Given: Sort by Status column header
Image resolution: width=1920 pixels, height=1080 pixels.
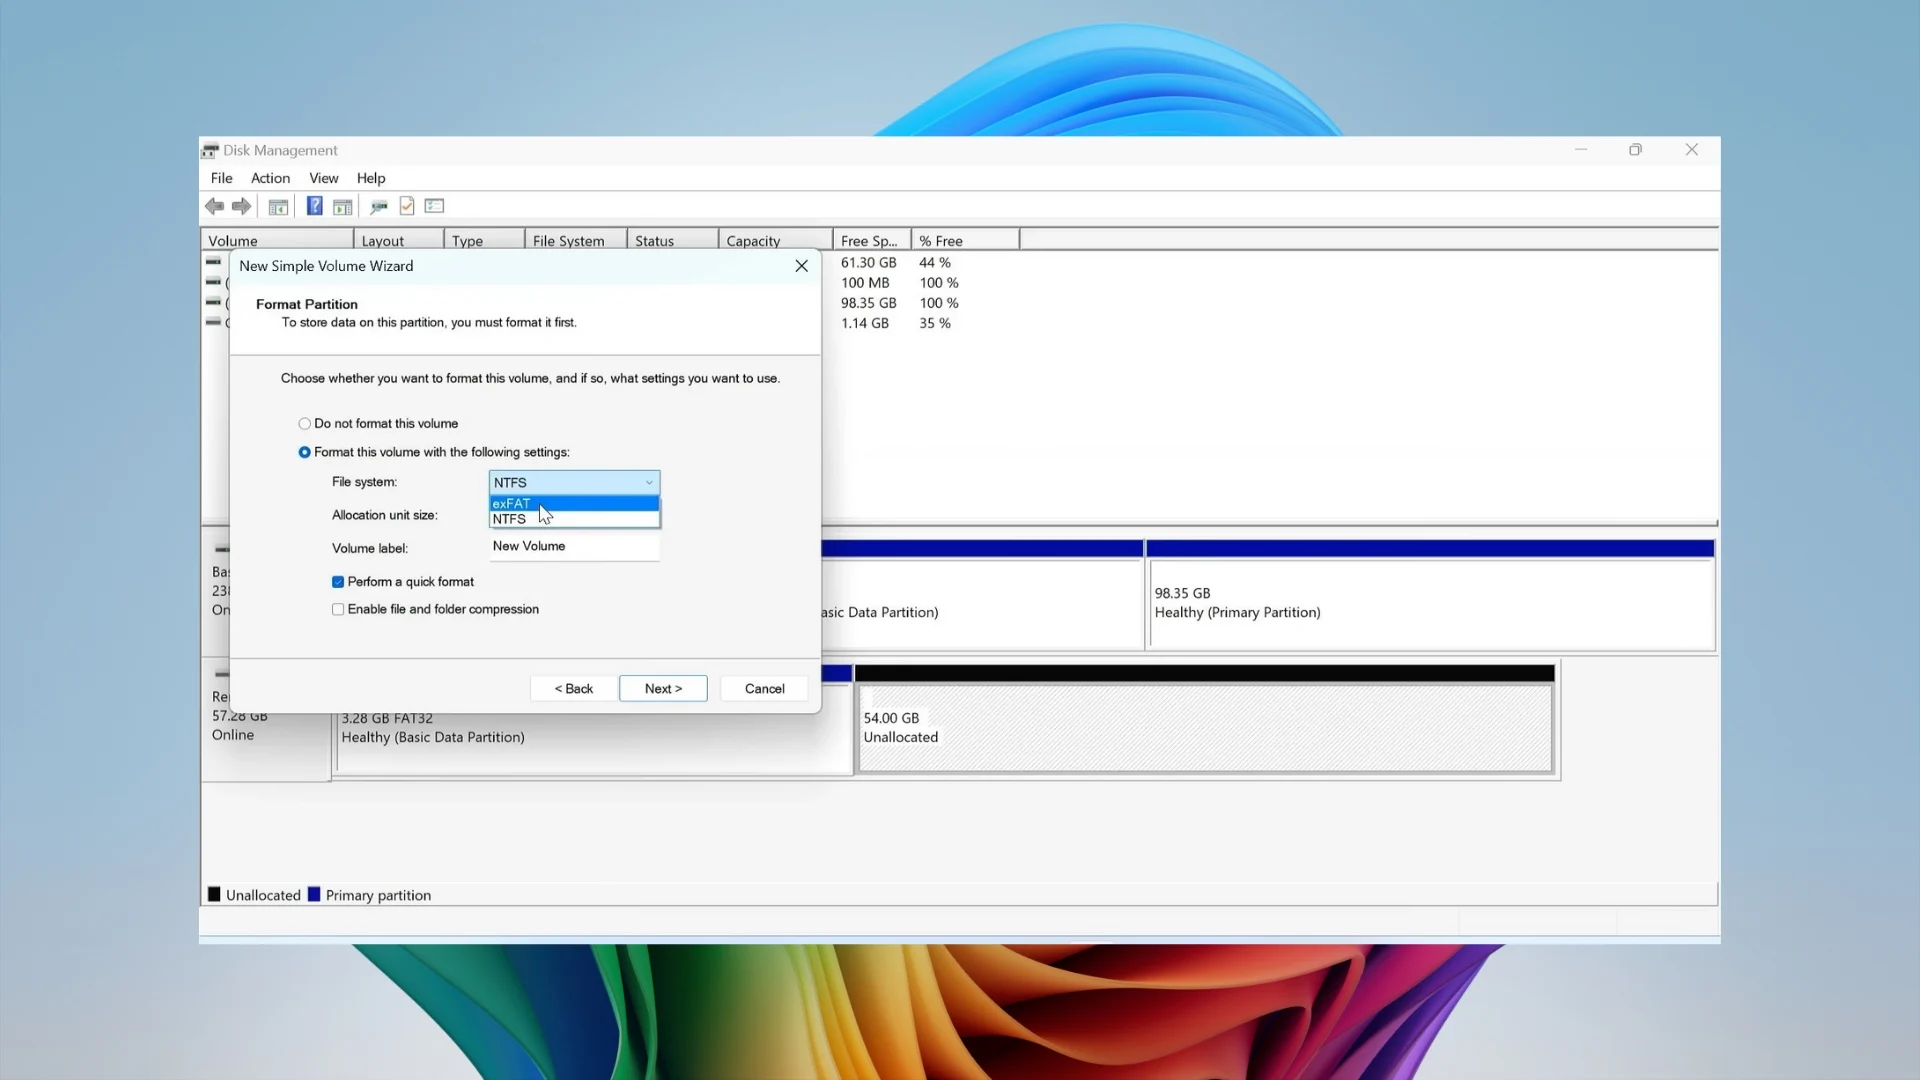Looking at the screenshot, I should (672, 240).
